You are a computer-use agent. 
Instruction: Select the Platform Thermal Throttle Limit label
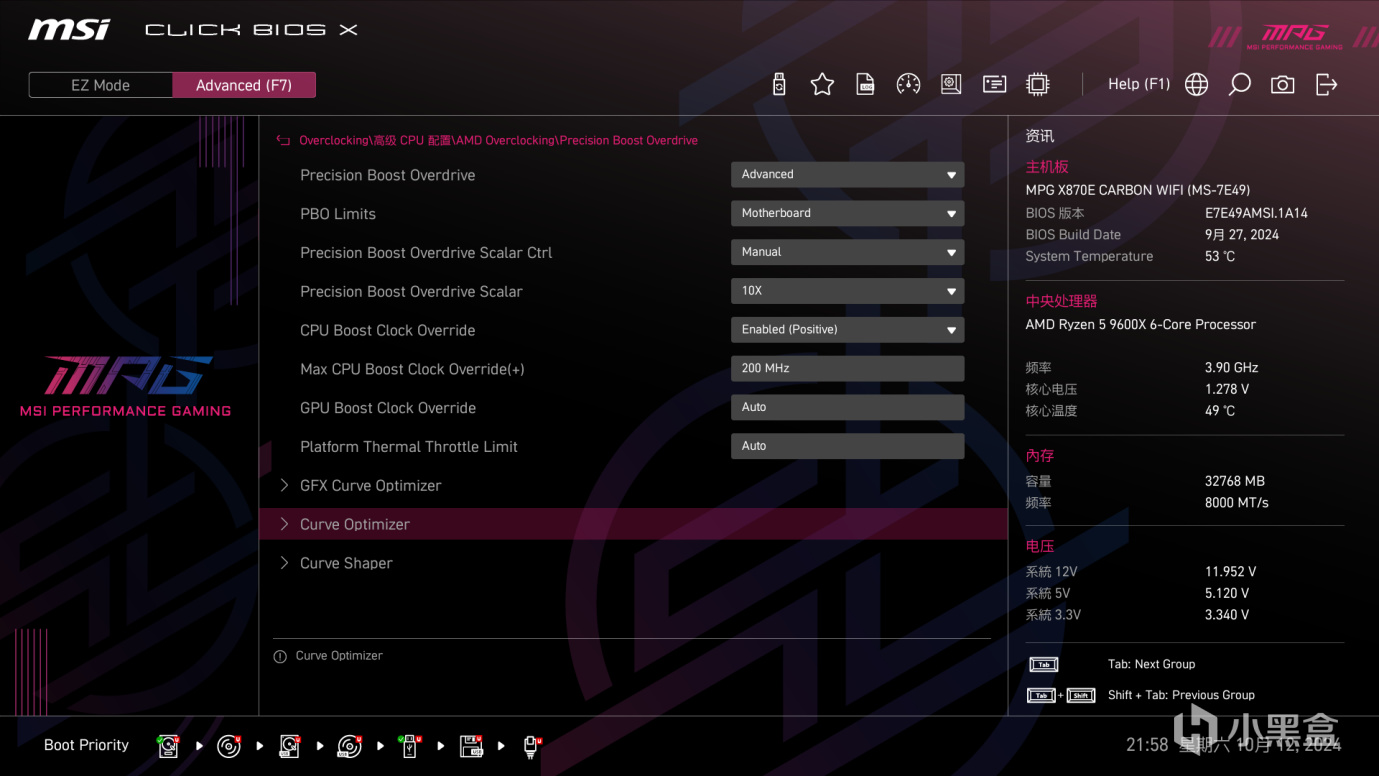(409, 447)
